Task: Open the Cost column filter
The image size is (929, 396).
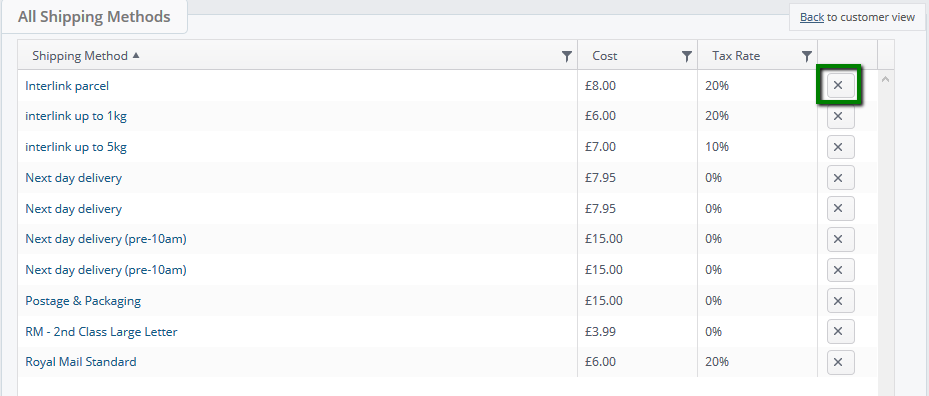Action: pos(687,56)
